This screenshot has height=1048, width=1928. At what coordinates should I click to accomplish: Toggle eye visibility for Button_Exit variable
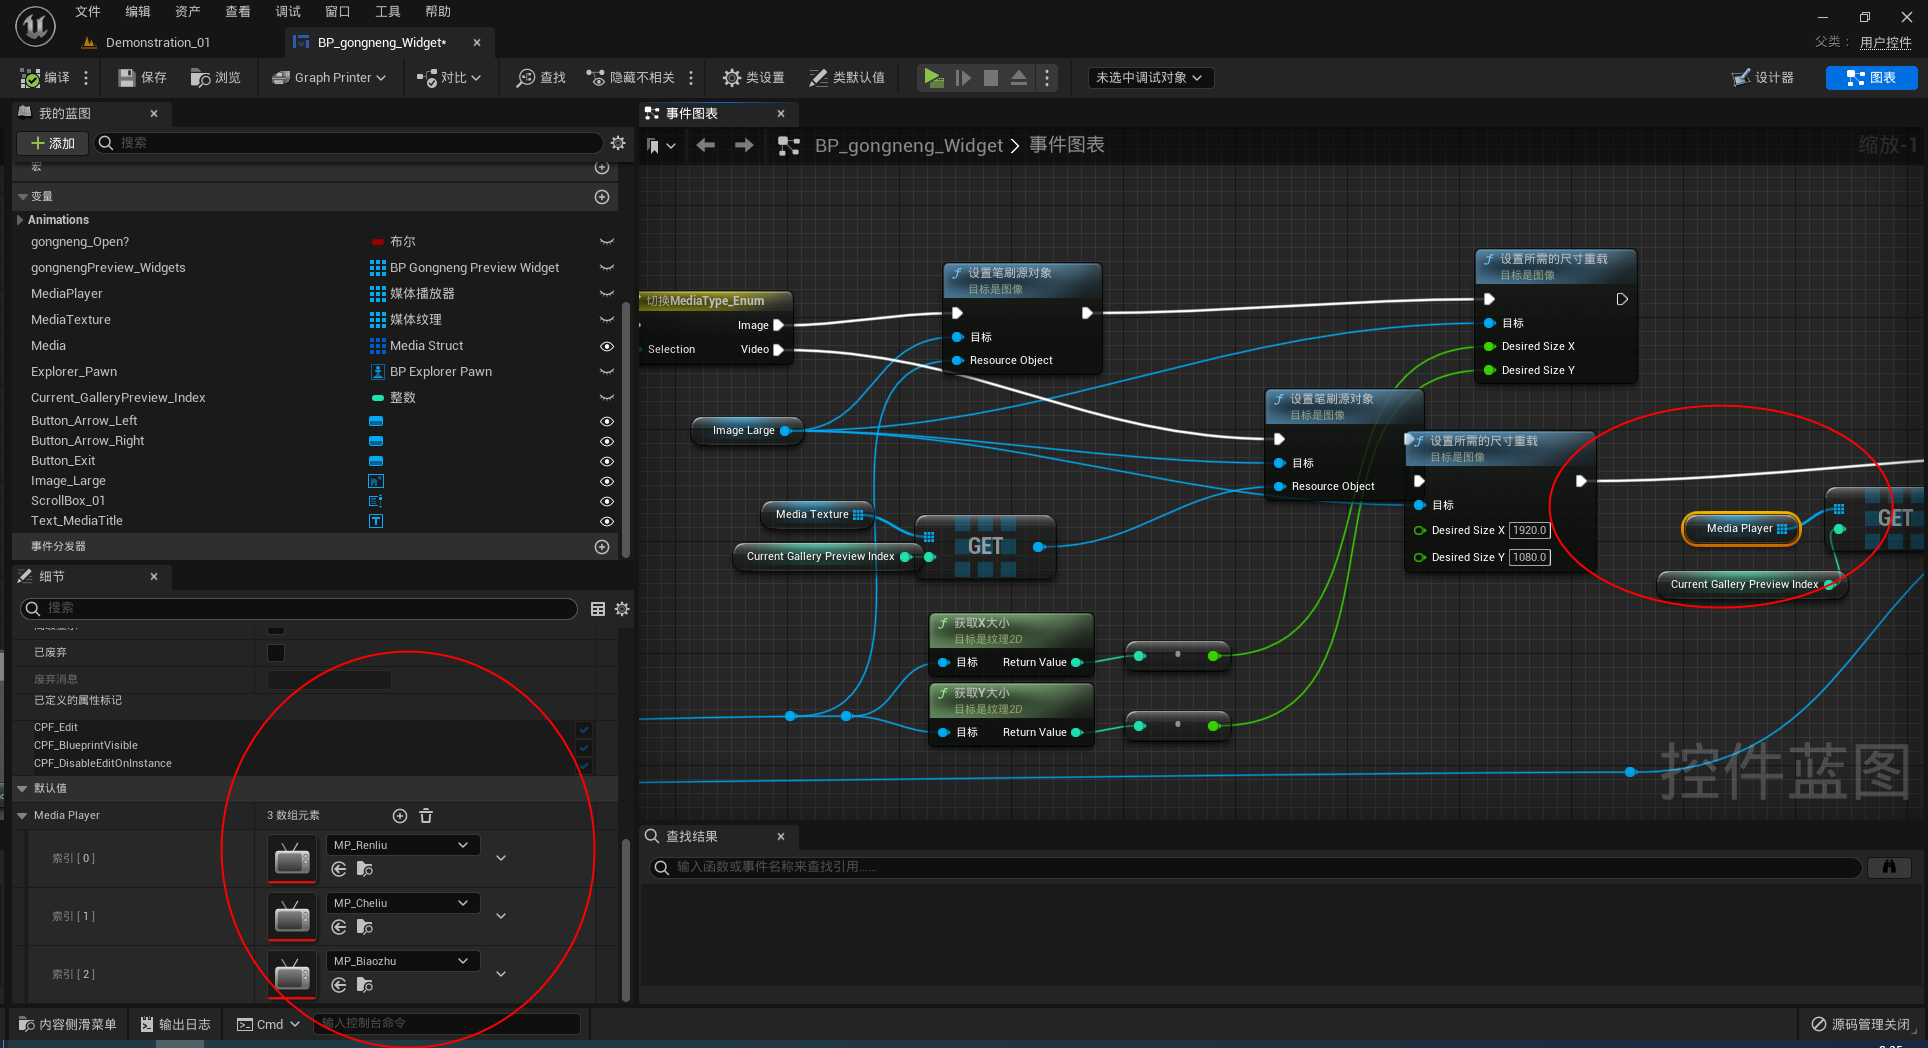coord(606,461)
